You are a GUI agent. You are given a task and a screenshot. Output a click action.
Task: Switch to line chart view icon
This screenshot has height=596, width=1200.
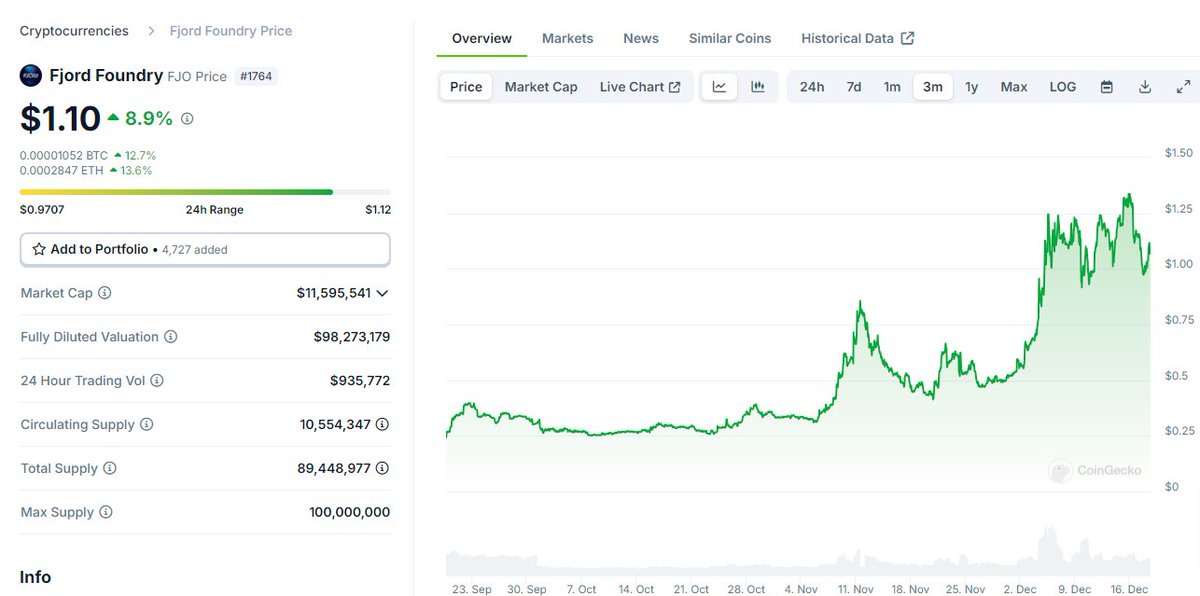coord(719,87)
